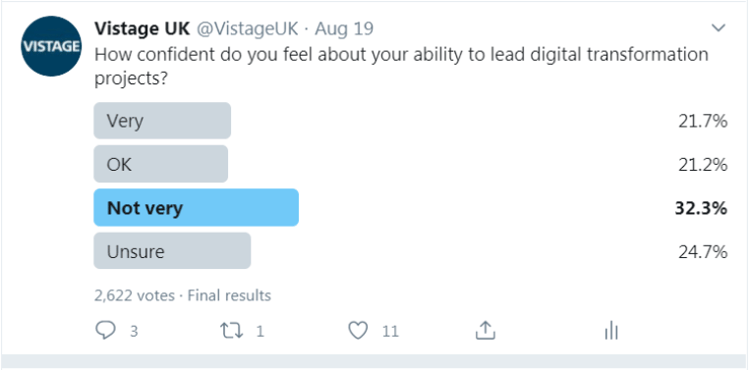Select the 'Very' poll result bar
Image resolution: width=750 pixels, height=370 pixels.
[x=162, y=121]
